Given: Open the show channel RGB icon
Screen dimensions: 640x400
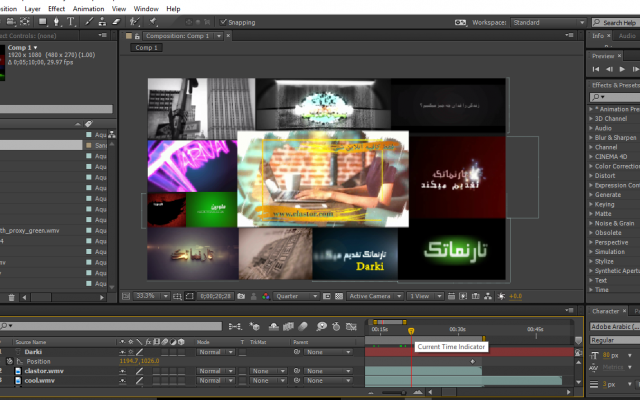Looking at the screenshot, I should (x=266, y=296).
